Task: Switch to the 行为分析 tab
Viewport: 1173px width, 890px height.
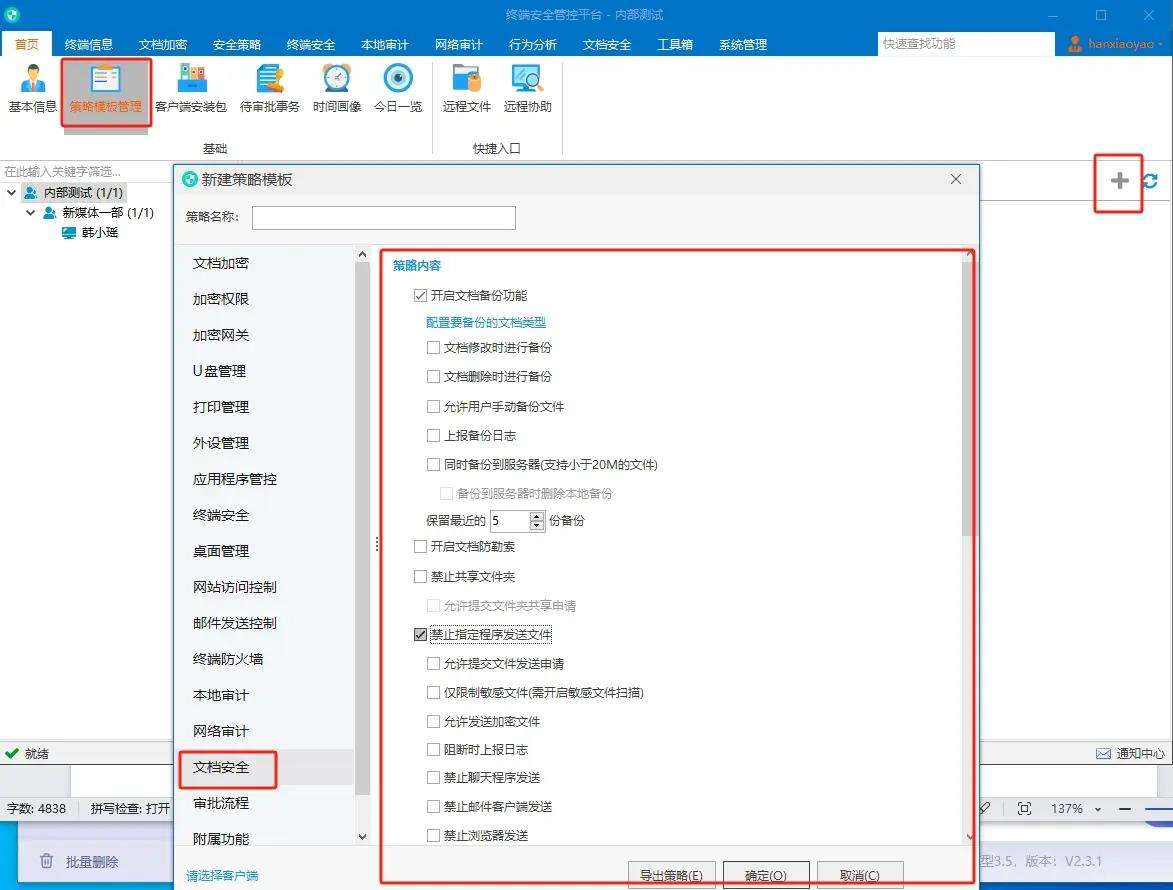Action: [x=533, y=44]
